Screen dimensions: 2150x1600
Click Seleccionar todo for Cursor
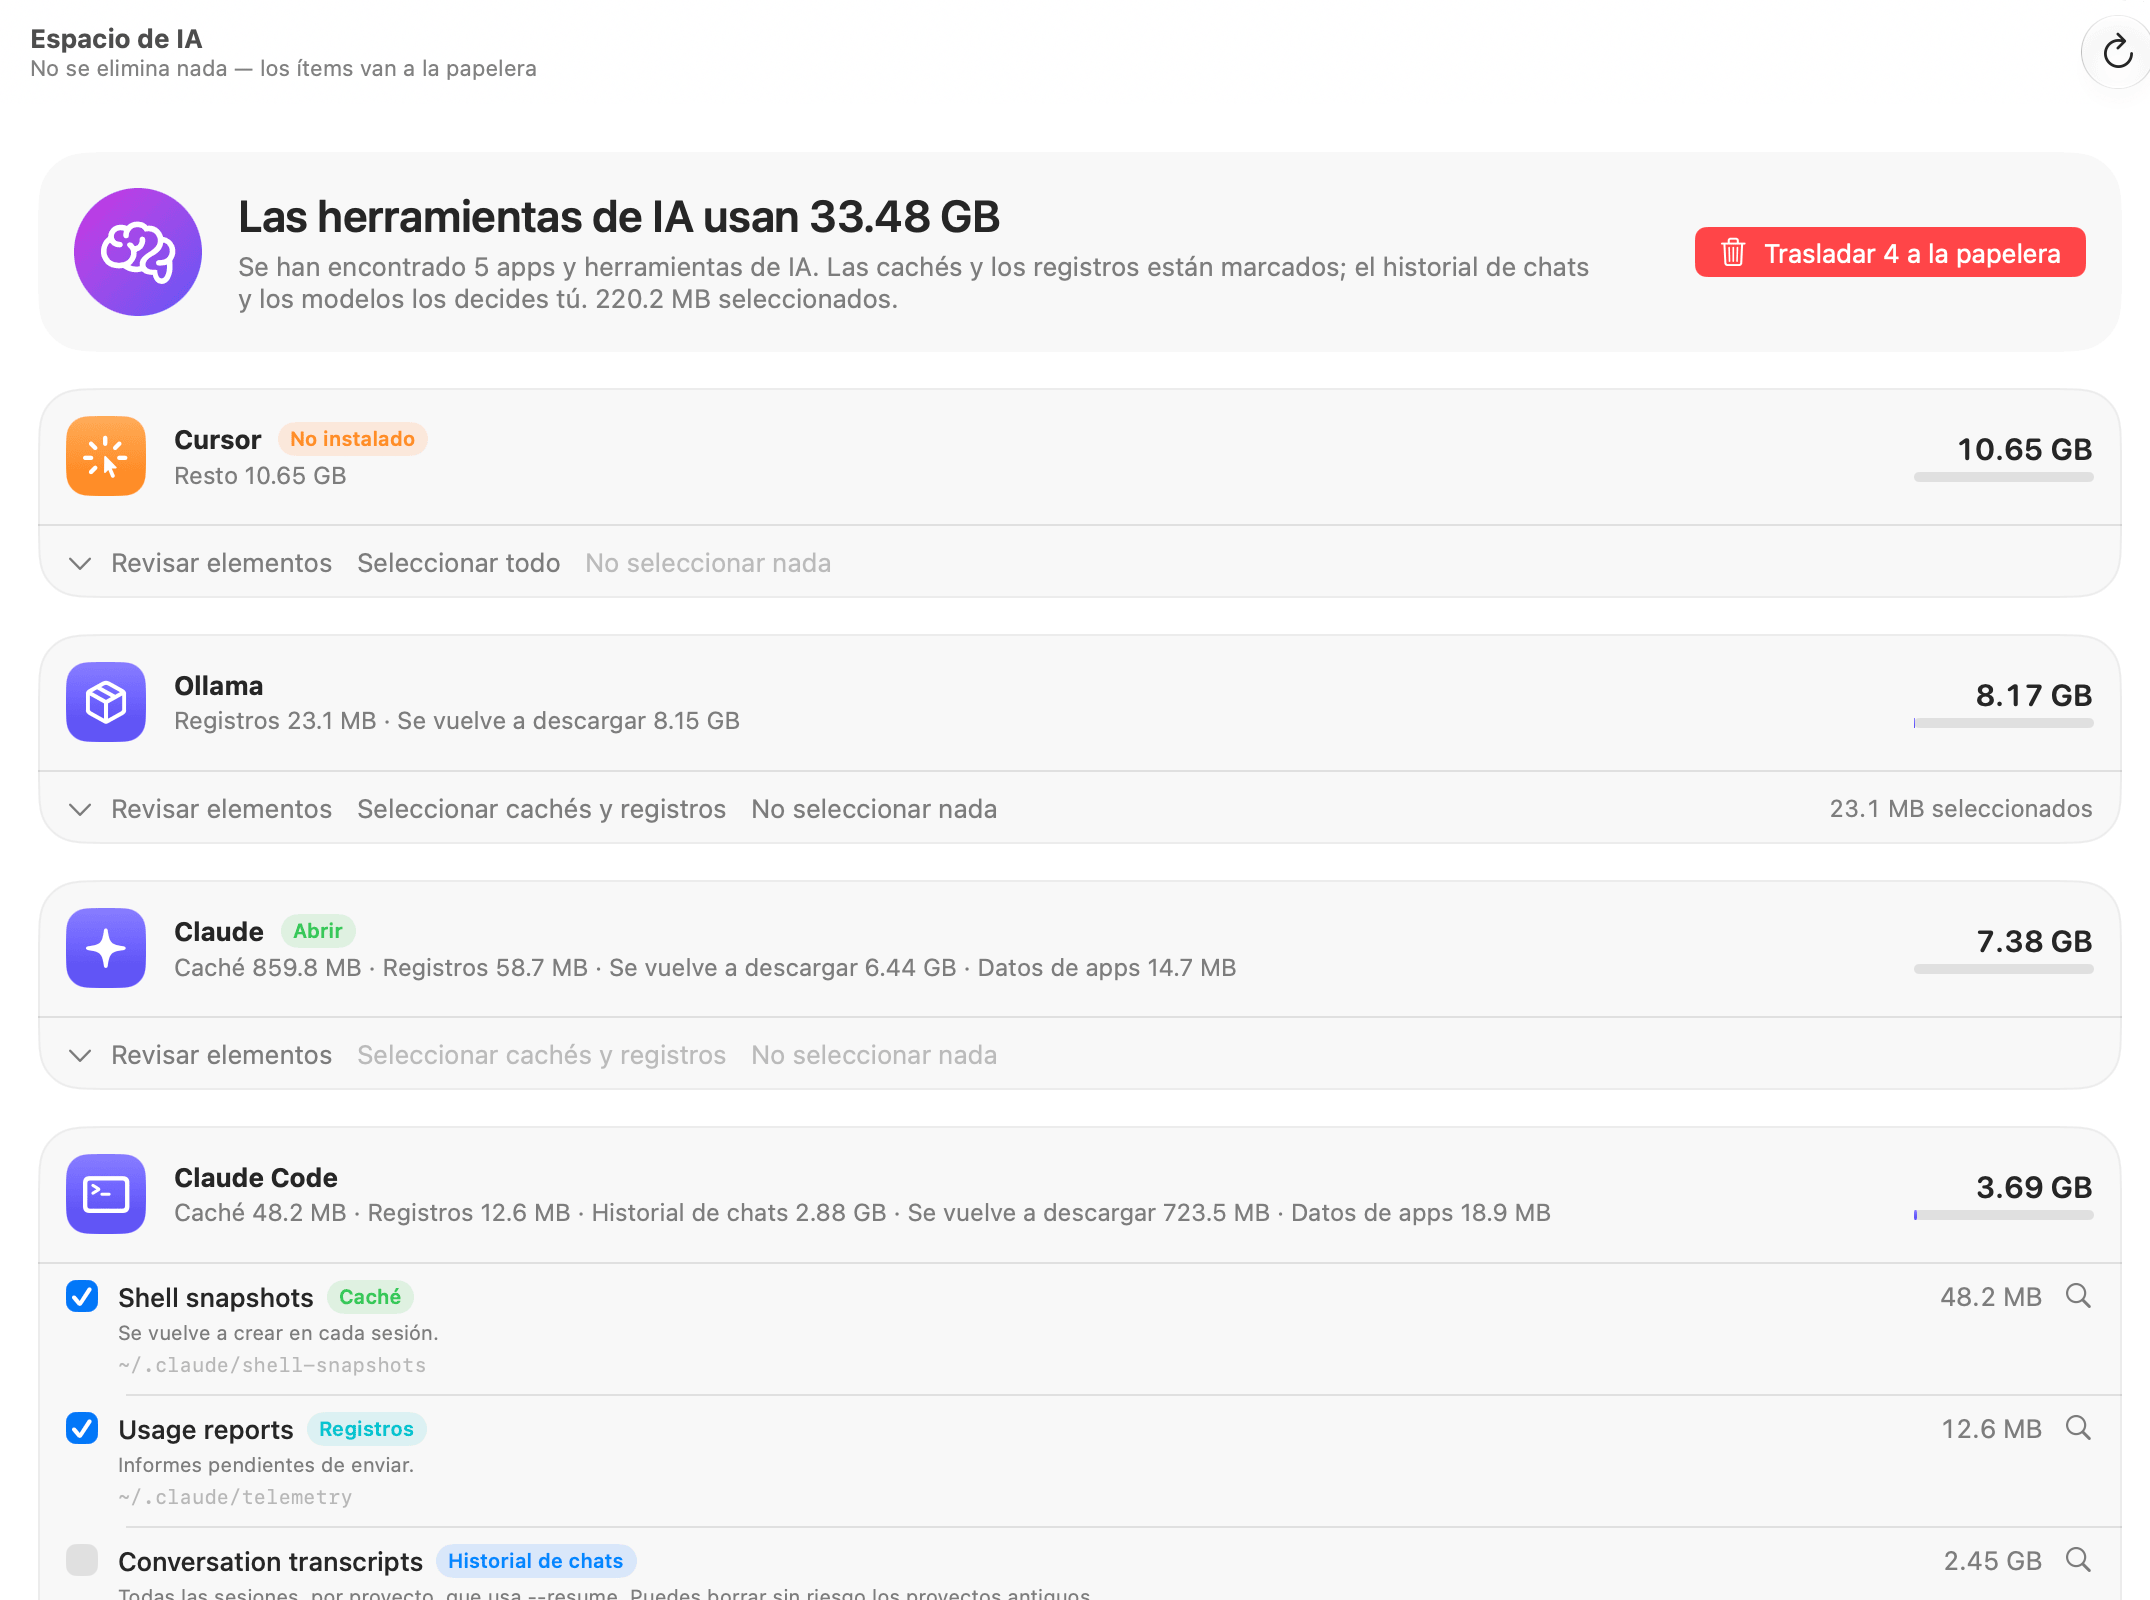click(459, 563)
